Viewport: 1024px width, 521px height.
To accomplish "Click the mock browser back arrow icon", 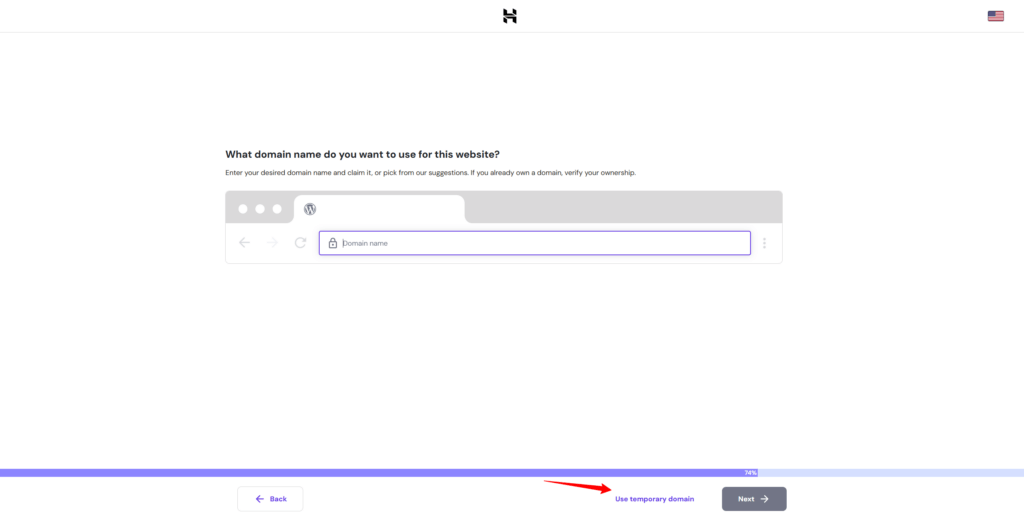I will click(245, 243).
